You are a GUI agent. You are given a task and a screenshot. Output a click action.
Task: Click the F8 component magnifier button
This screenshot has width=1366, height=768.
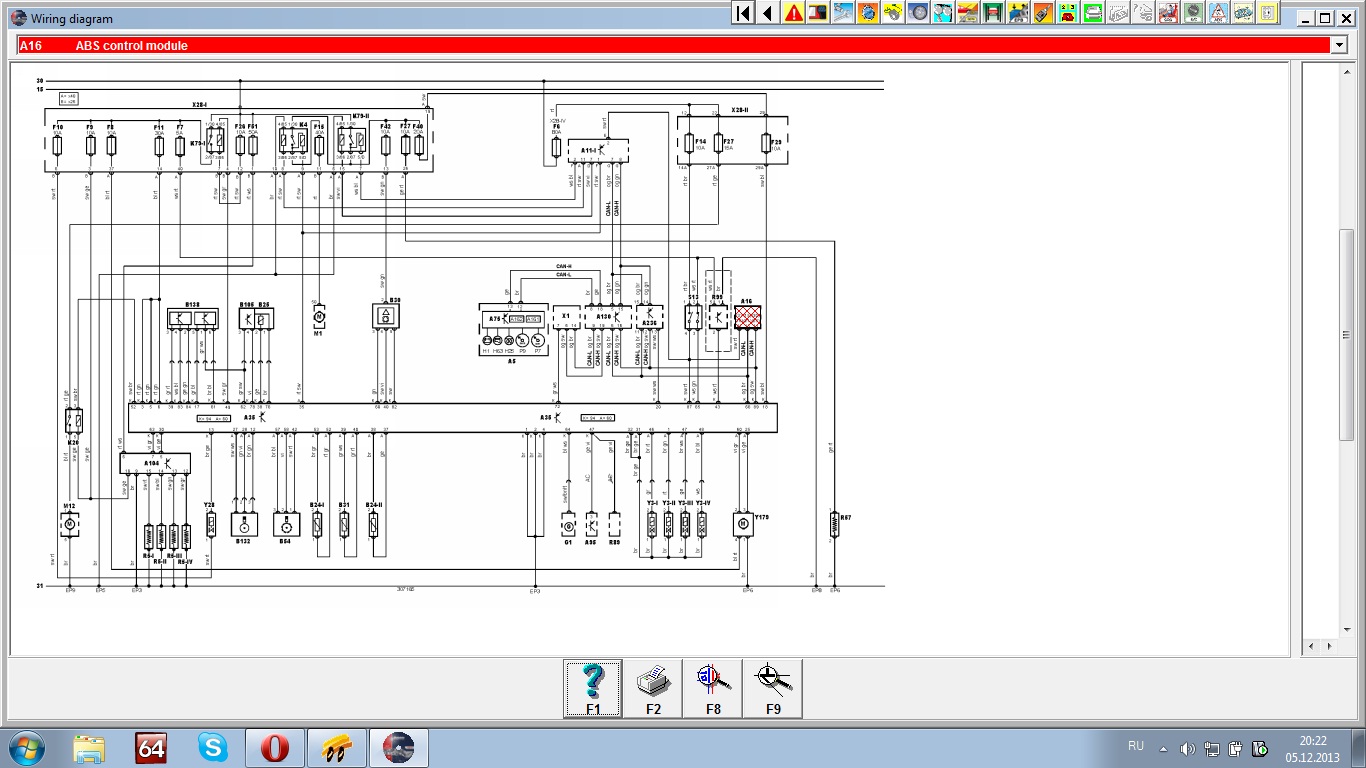pyautogui.click(x=713, y=688)
